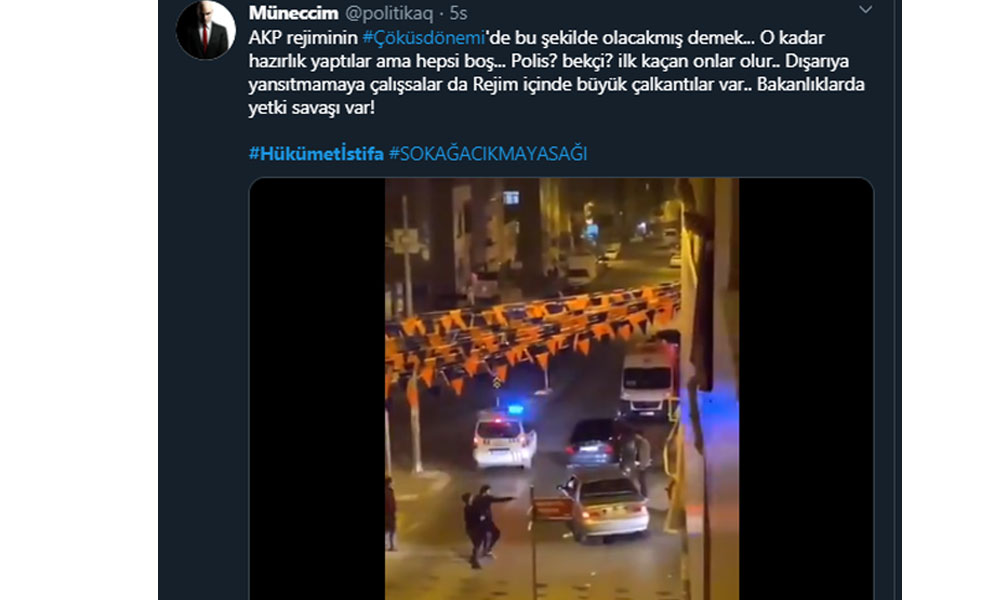Viewport: 1000px width, 600px height.
Task: Click the silver sedan in the video
Action: click(x=606, y=508)
